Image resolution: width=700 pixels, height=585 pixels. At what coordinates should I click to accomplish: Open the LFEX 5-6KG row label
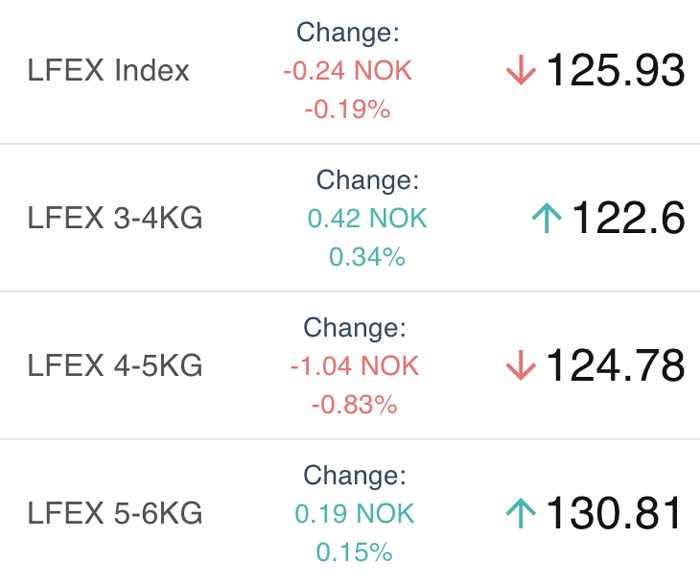pos(115,513)
